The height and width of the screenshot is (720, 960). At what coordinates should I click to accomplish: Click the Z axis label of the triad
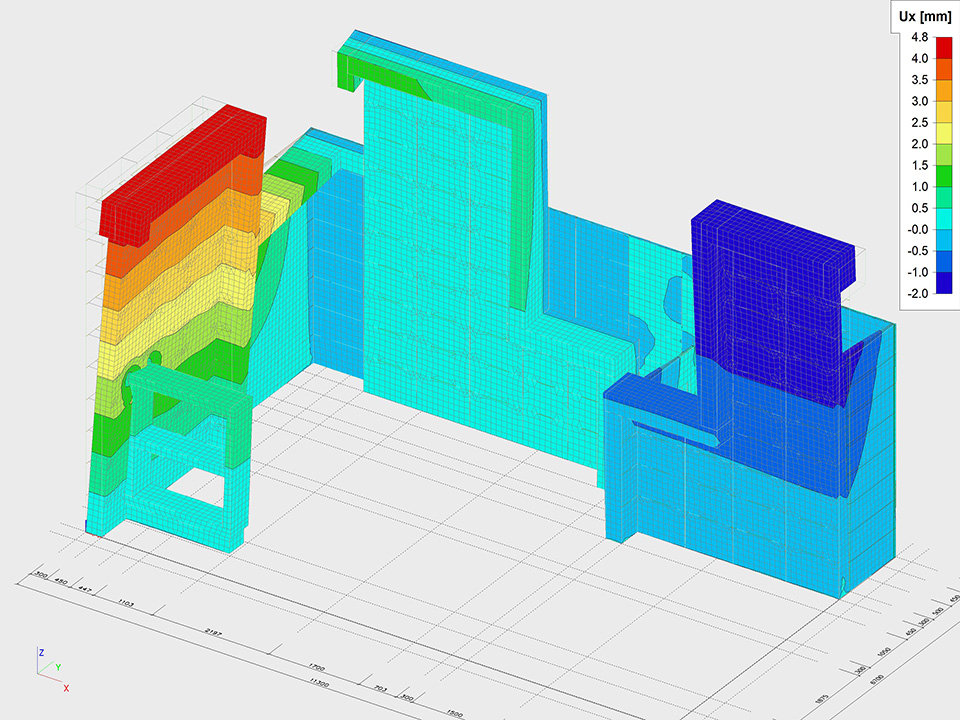pyautogui.click(x=41, y=652)
